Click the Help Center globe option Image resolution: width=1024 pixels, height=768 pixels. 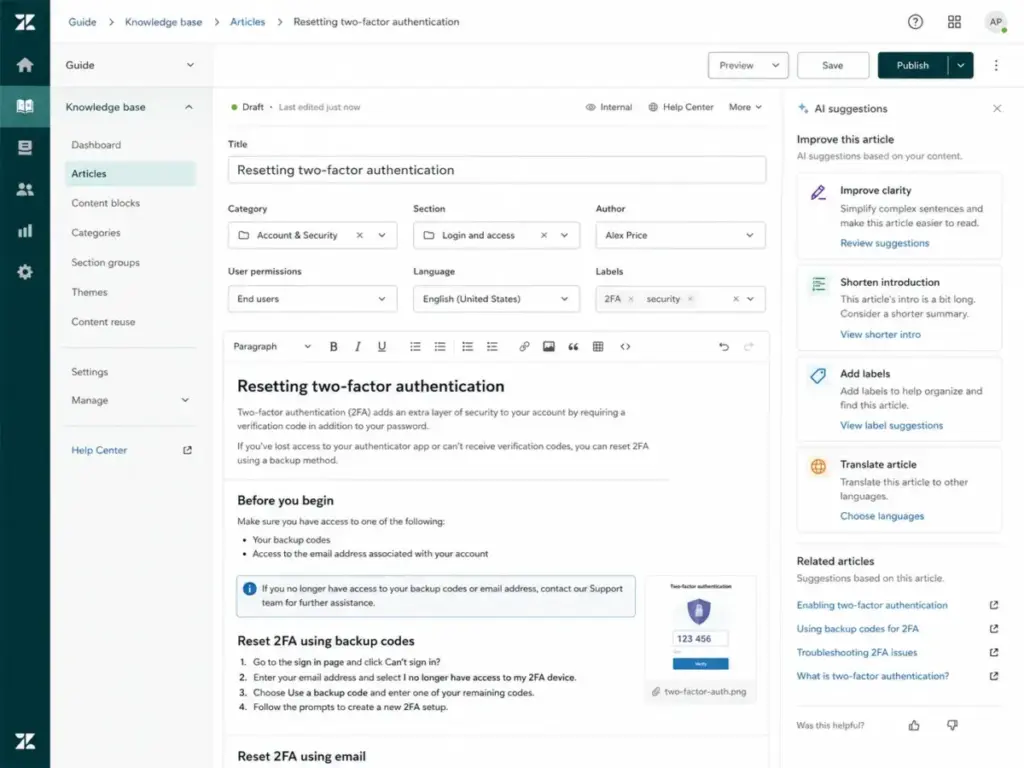[680, 107]
